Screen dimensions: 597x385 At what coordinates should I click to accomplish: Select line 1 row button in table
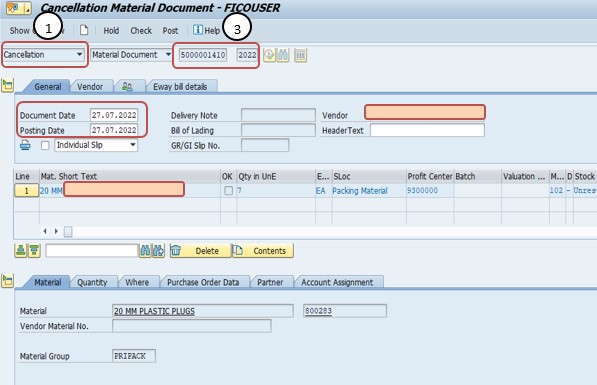26,190
